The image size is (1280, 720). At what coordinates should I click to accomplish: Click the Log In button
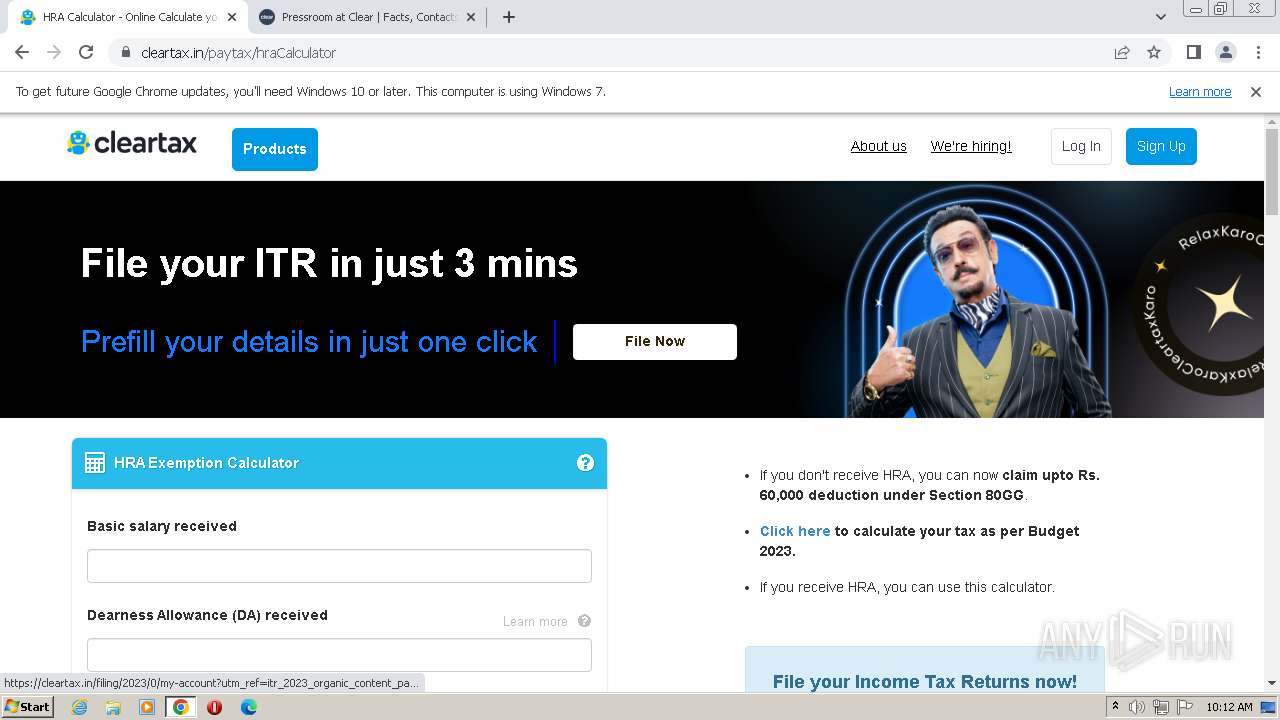click(1081, 146)
